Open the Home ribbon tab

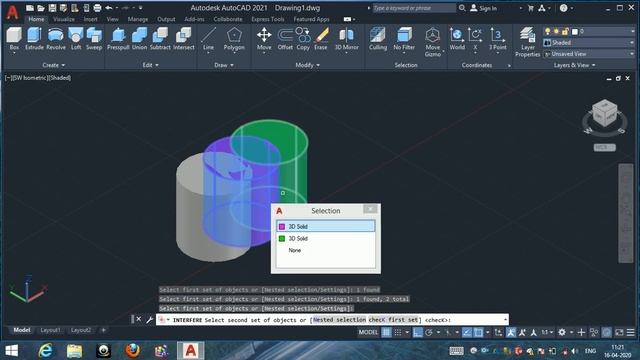36,19
